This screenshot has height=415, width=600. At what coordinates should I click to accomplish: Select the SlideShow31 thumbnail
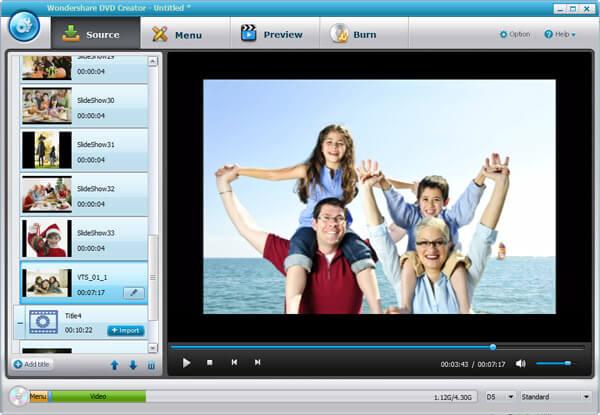(46, 149)
